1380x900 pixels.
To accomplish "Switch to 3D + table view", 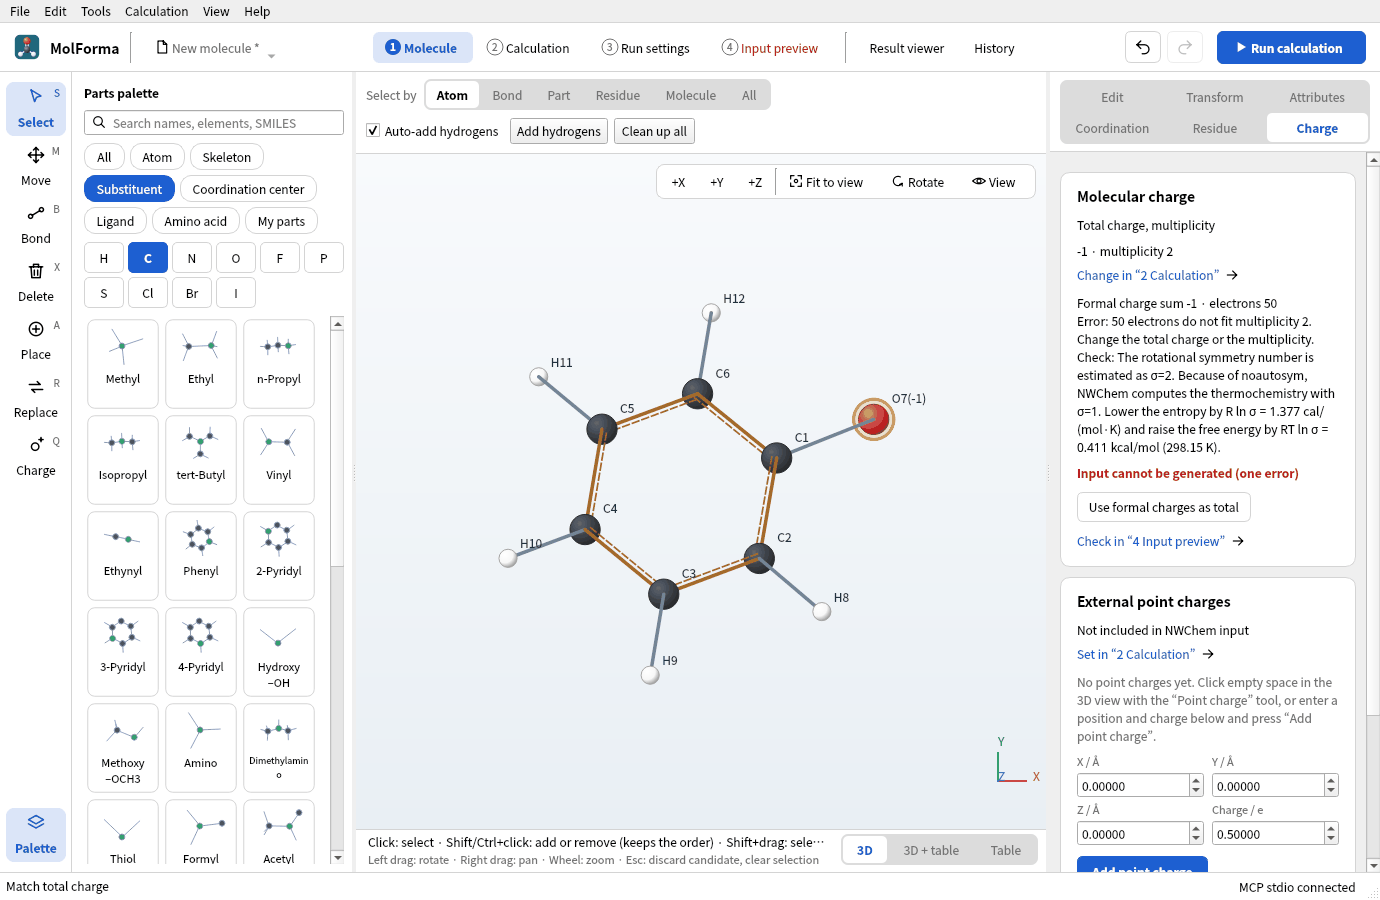I will tap(931, 850).
